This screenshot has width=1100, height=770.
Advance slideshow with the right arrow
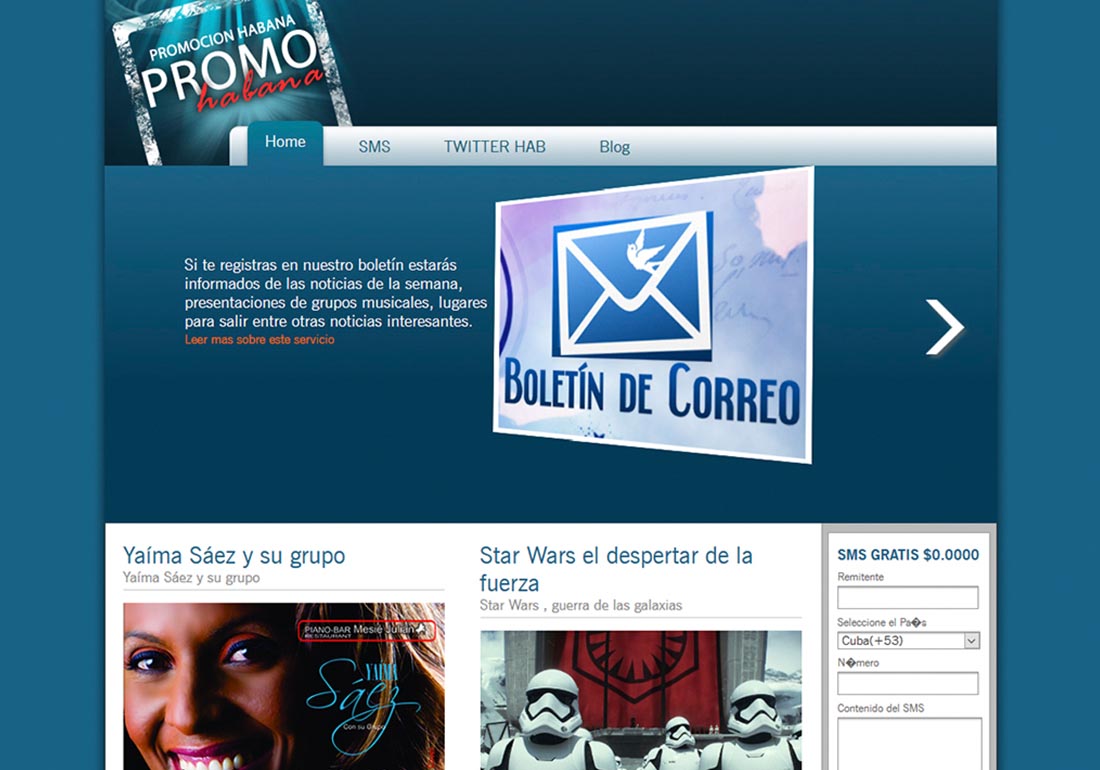pyautogui.click(x=944, y=327)
